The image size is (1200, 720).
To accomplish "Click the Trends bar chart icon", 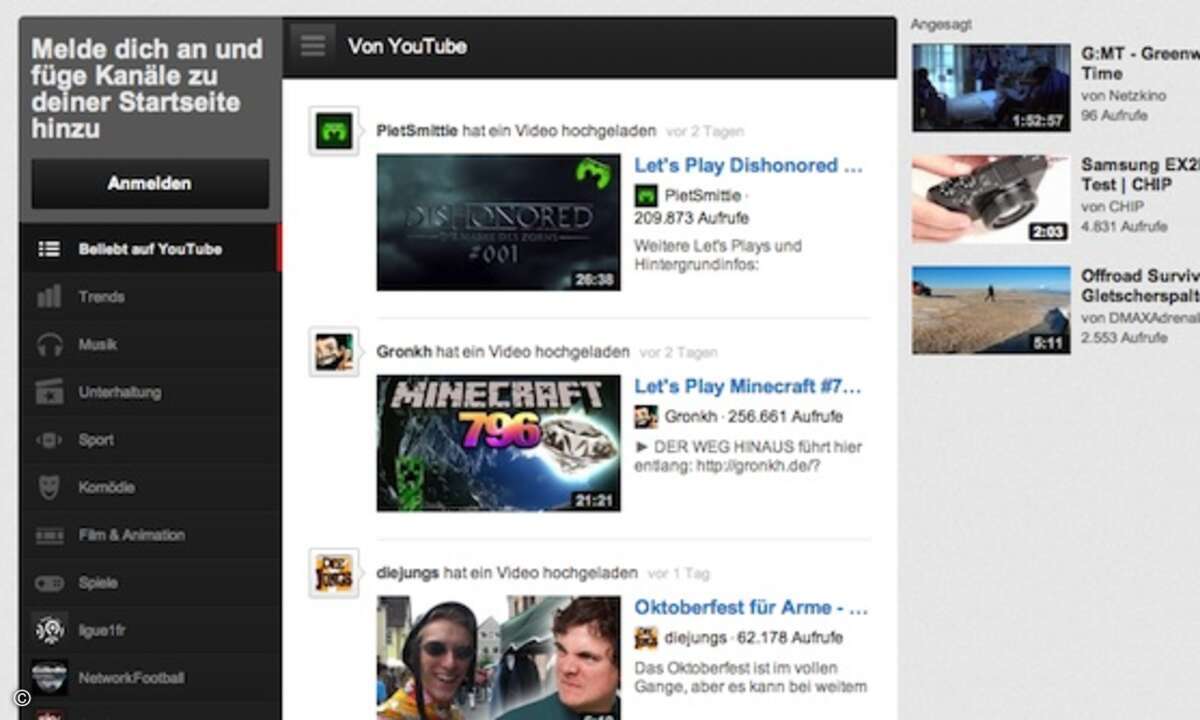I will click(x=49, y=297).
